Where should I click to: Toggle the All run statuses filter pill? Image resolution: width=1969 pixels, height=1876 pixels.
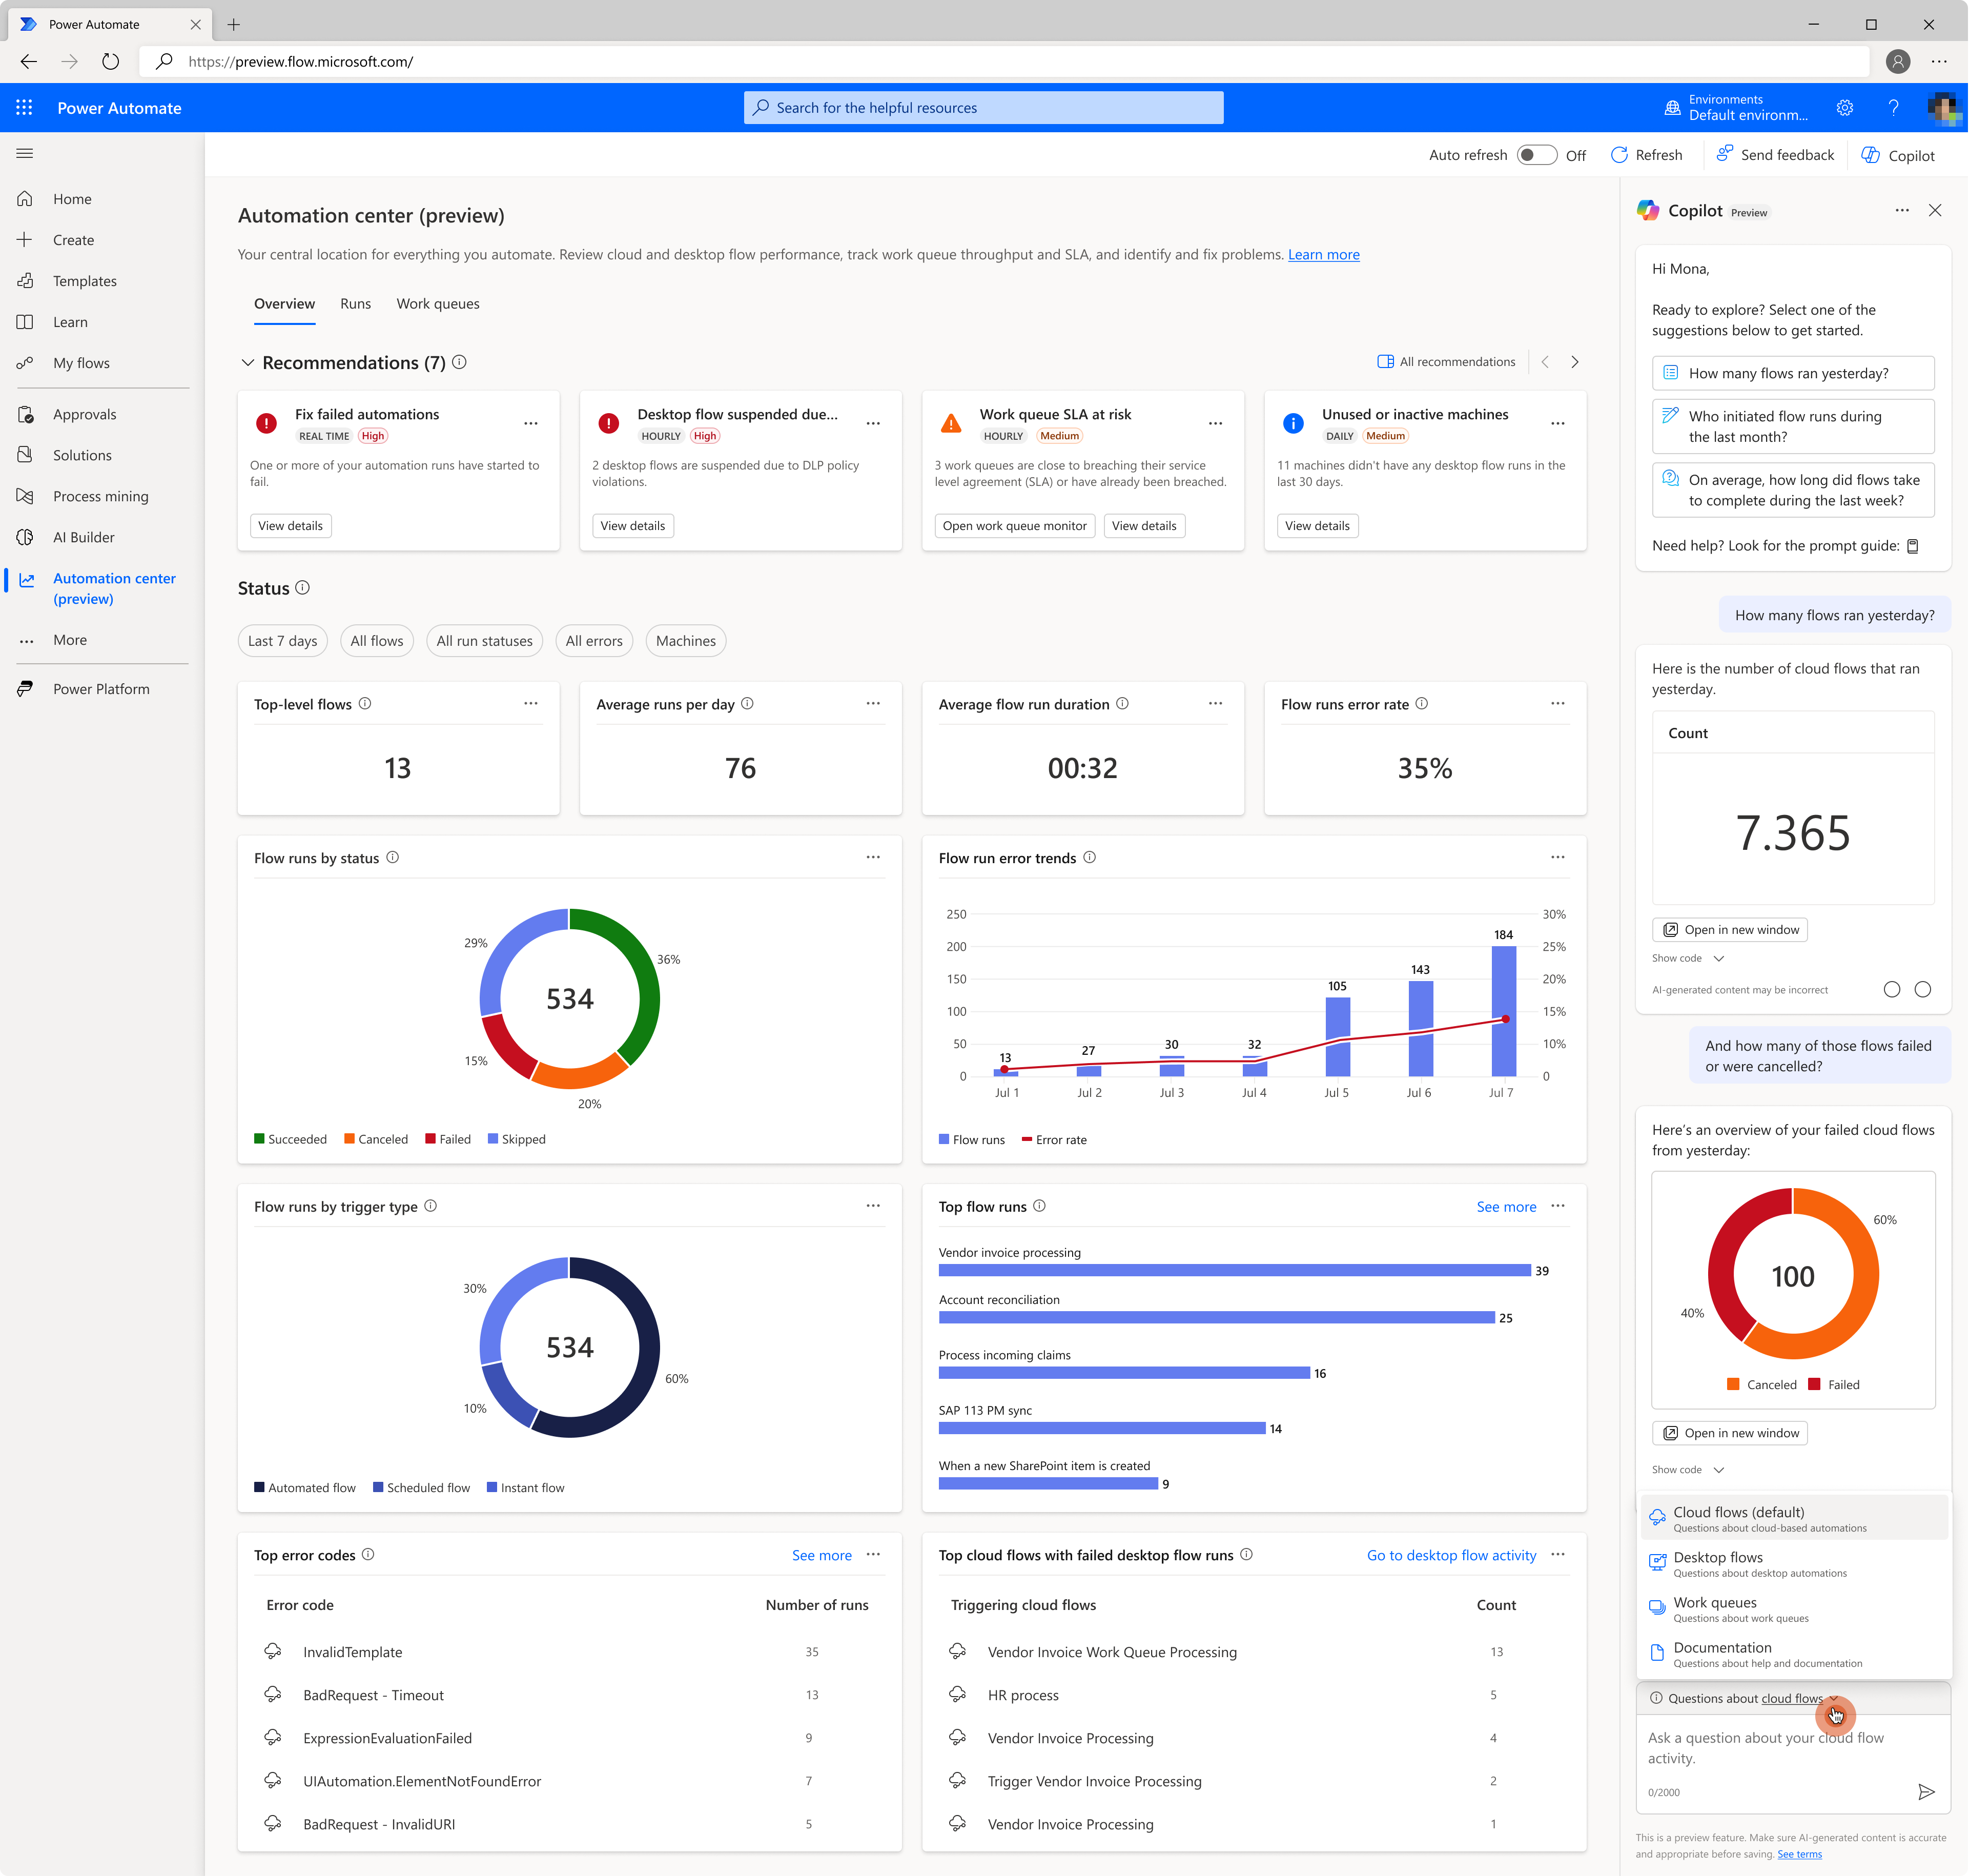pos(485,641)
